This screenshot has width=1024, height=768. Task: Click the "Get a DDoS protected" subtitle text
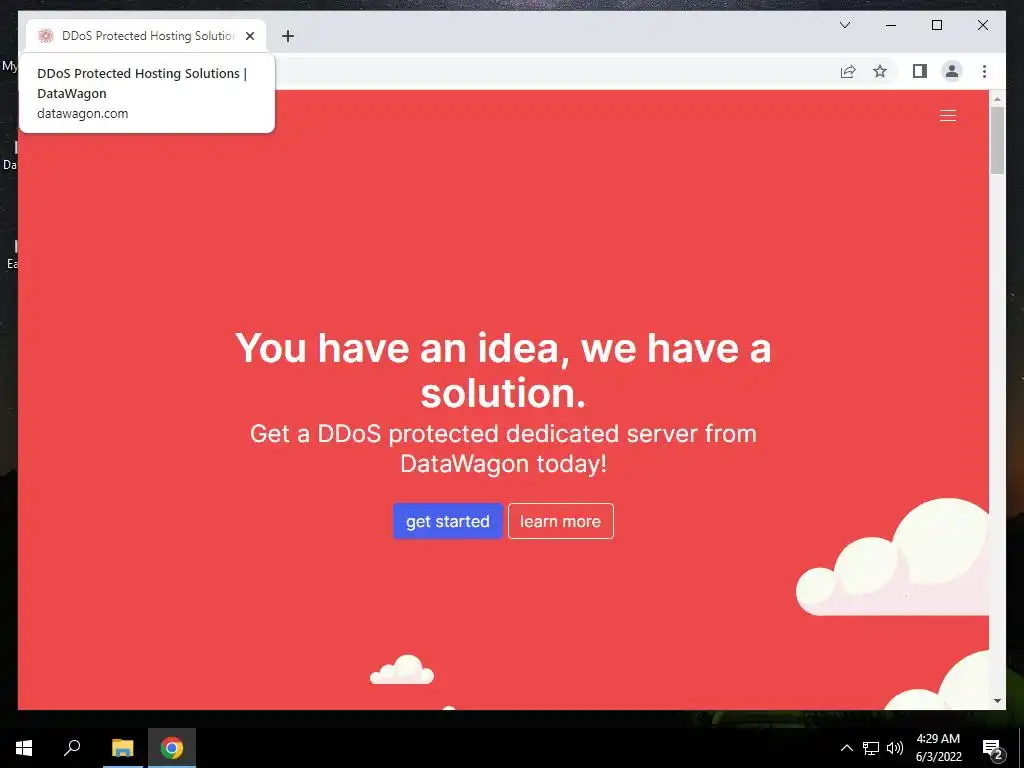[503, 449]
